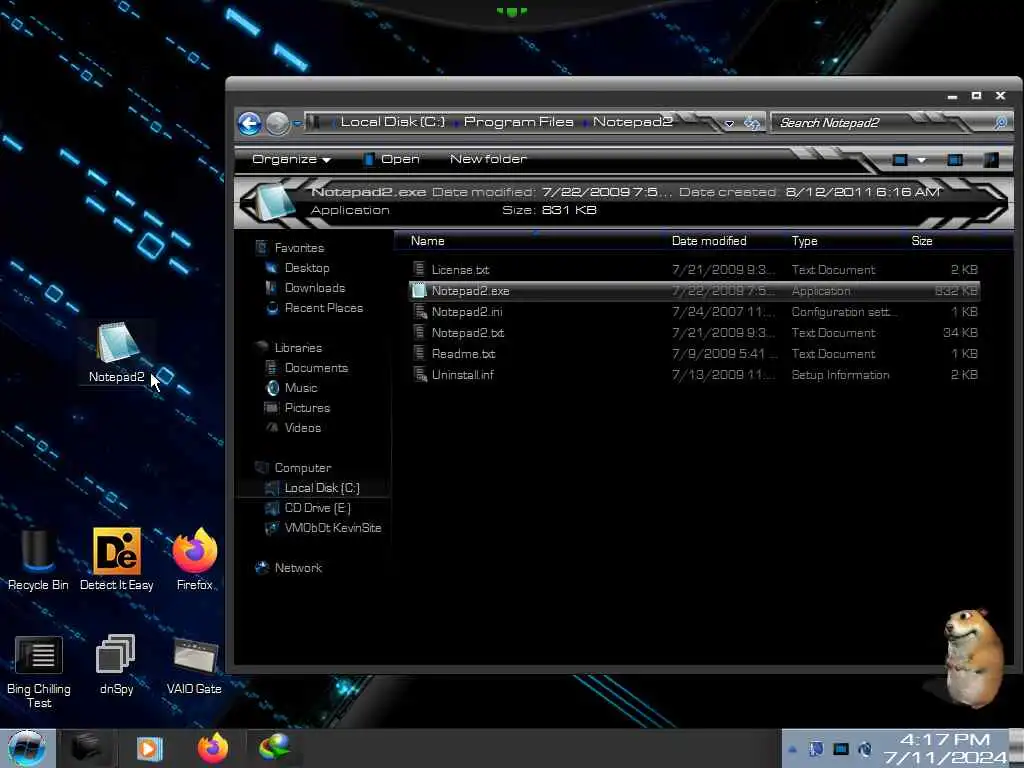Select the Notepad2.exe file icon
Viewport: 1024px width, 768px height.
point(419,291)
